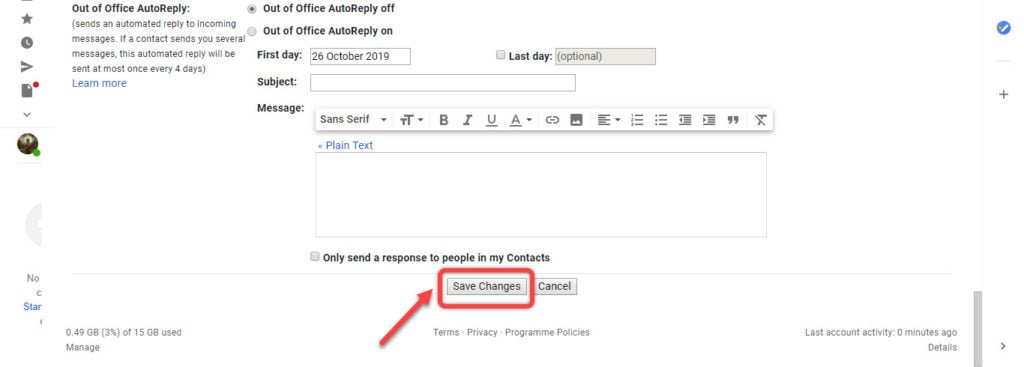This screenshot has height=367, width=1024.
Task: Insert a link with the link icon
Action: 552,120
